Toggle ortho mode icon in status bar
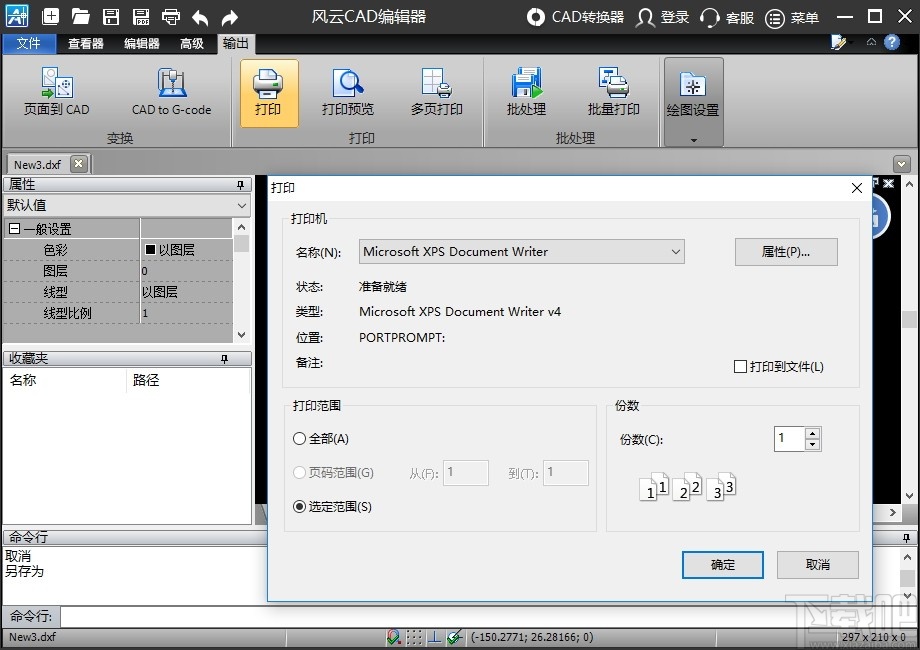This screenshot has height=650, width=920. [434, 637]
